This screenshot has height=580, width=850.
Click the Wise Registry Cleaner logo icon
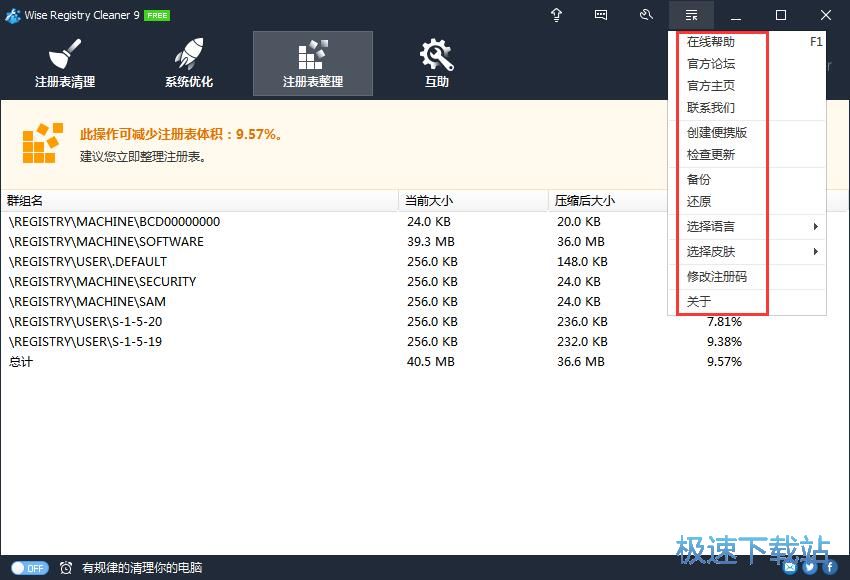(13, 15)
